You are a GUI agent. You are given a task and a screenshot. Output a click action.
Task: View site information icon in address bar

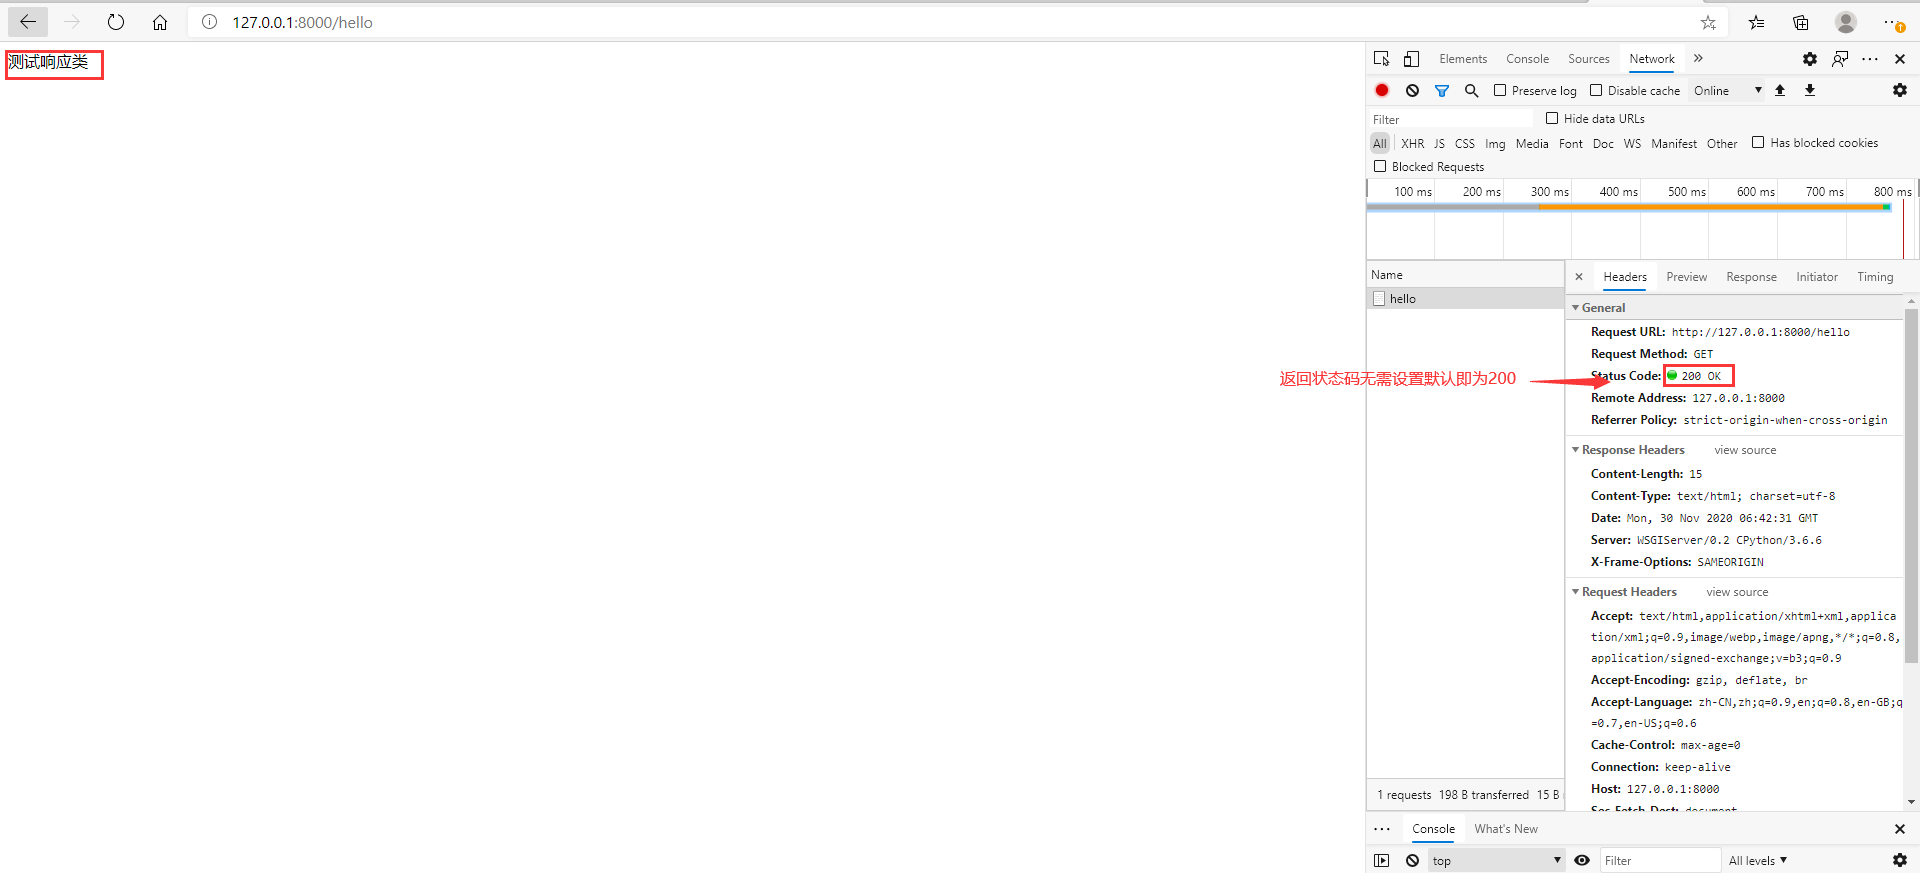[209, 22]
